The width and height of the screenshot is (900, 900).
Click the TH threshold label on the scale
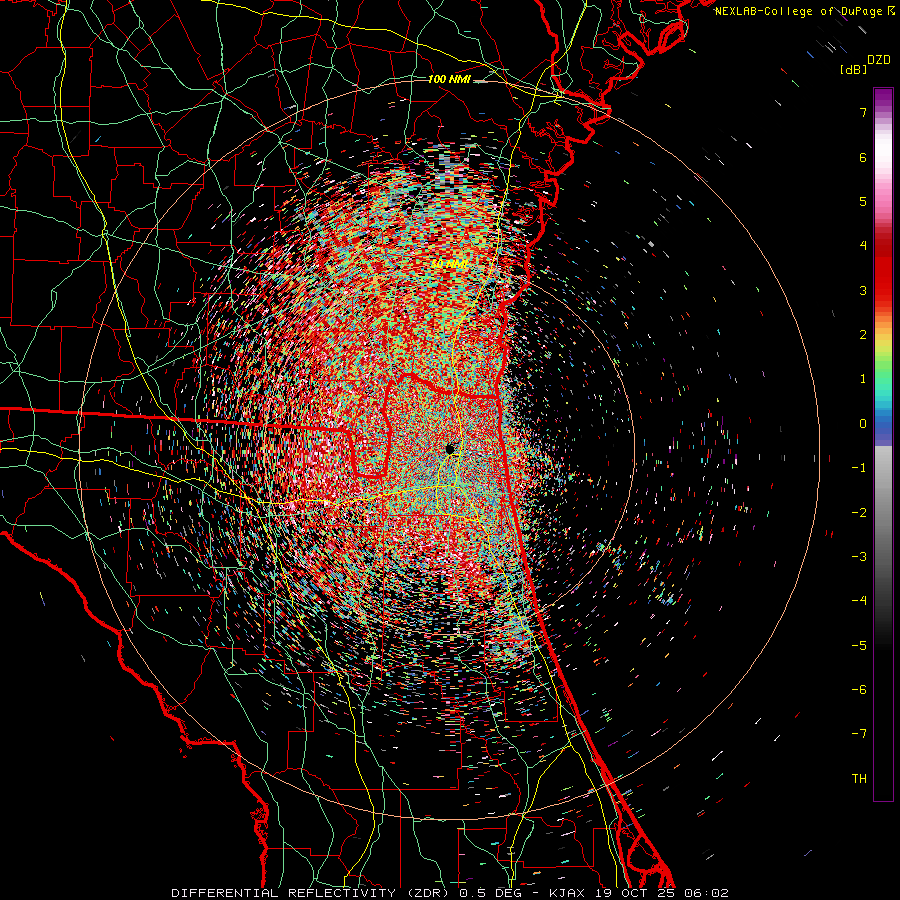(859, 779)
